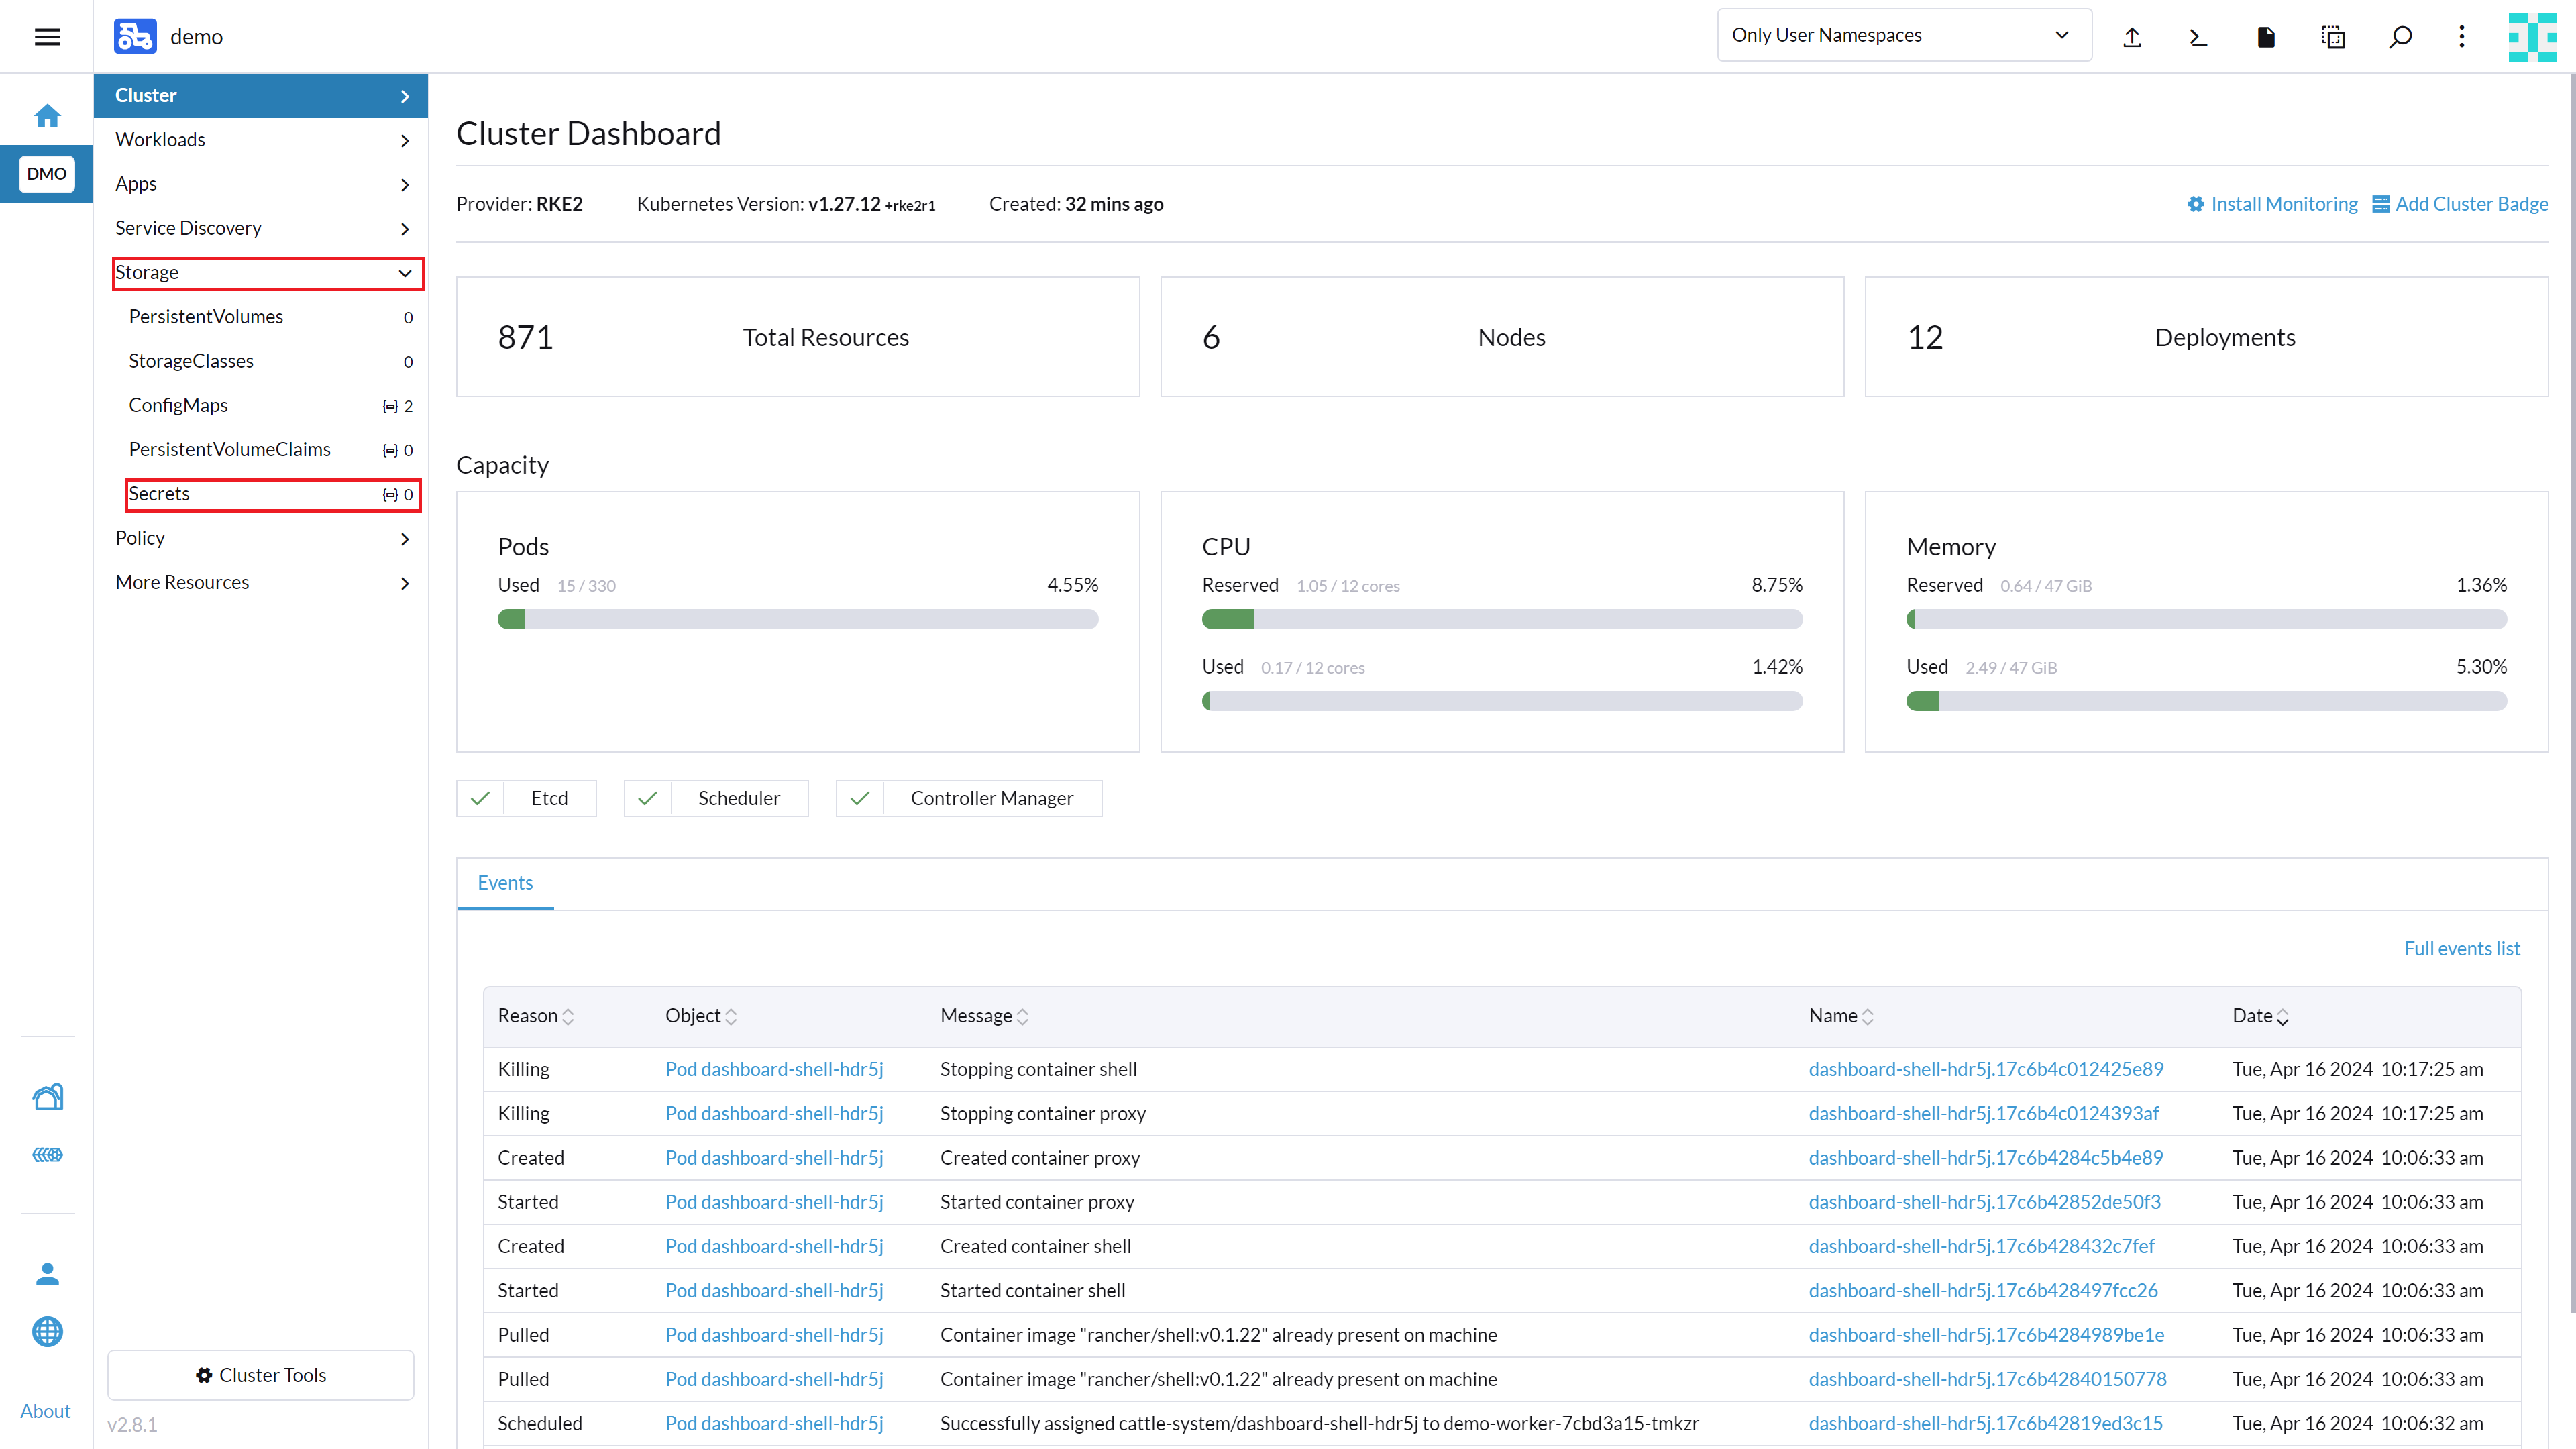This screenshot has width=2576, height=1449.
Task: Click the Import YAML upload icon
Action: tap(2131, 37)
